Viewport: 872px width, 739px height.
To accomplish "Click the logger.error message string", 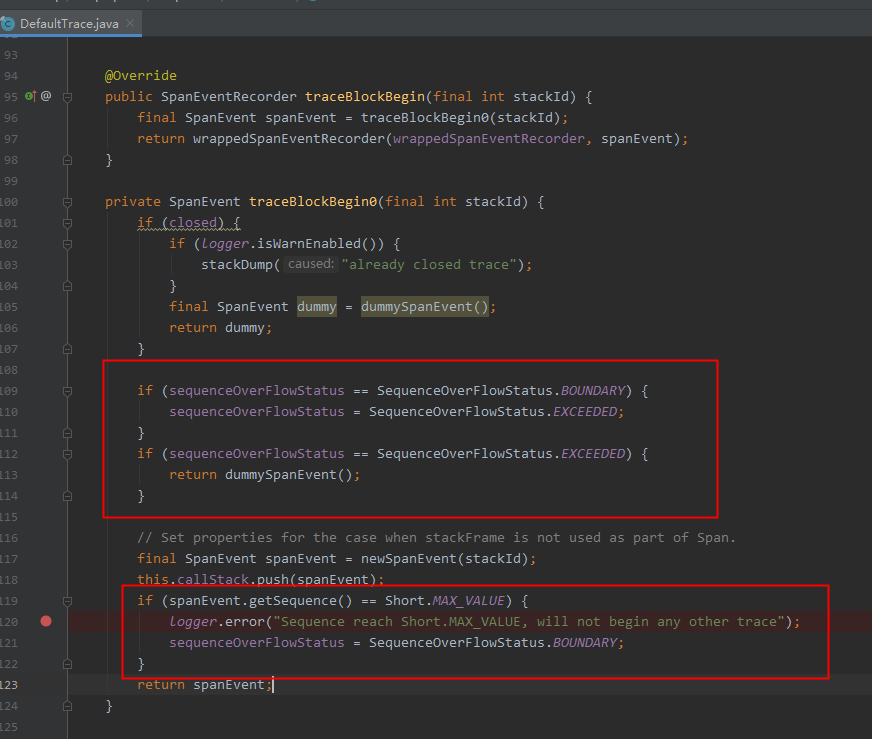I will coord(529,622).
